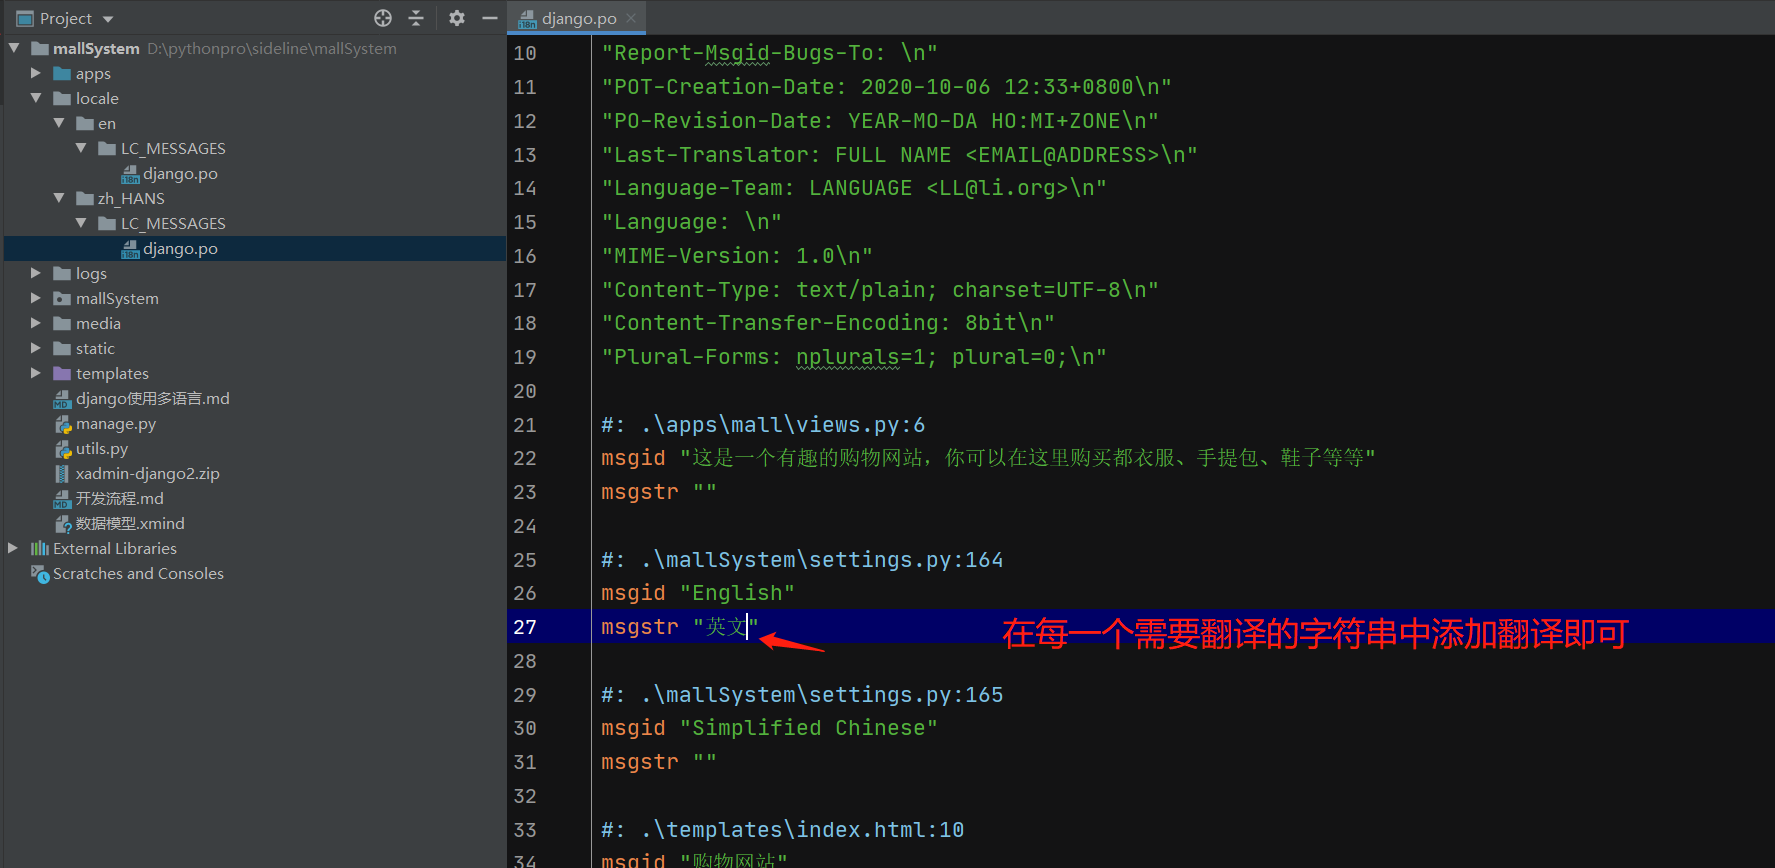The width and height of the screenshot is (1775, 868).
Task: Click the manage.py Python file icon
Action: [62, 423]
